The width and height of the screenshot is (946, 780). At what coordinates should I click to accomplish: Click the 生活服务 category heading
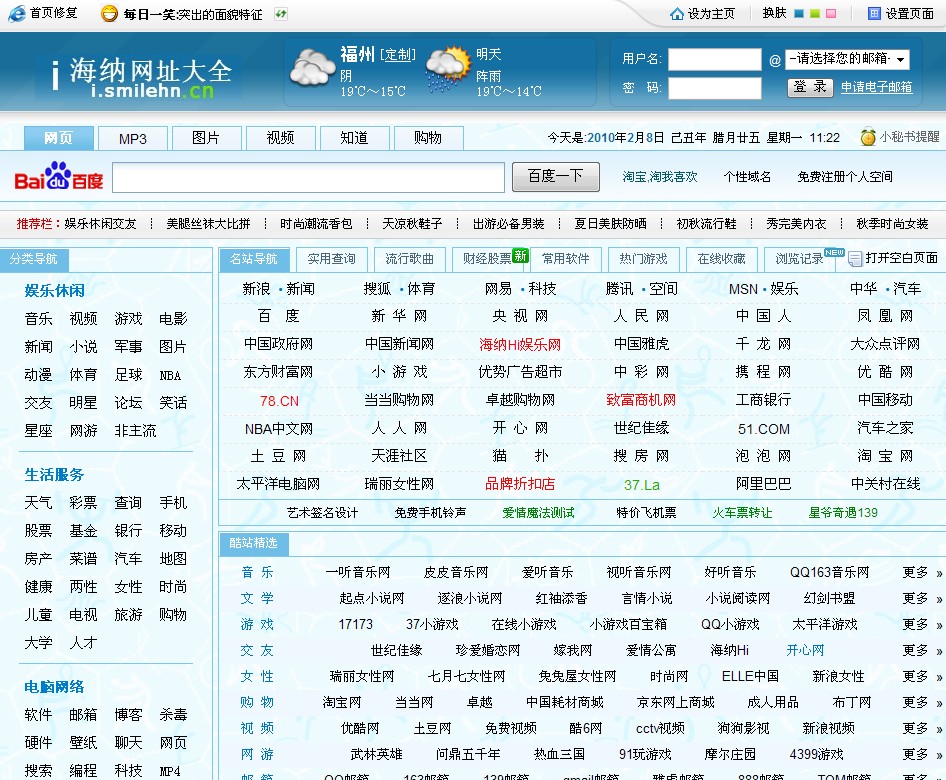point(54,475)
